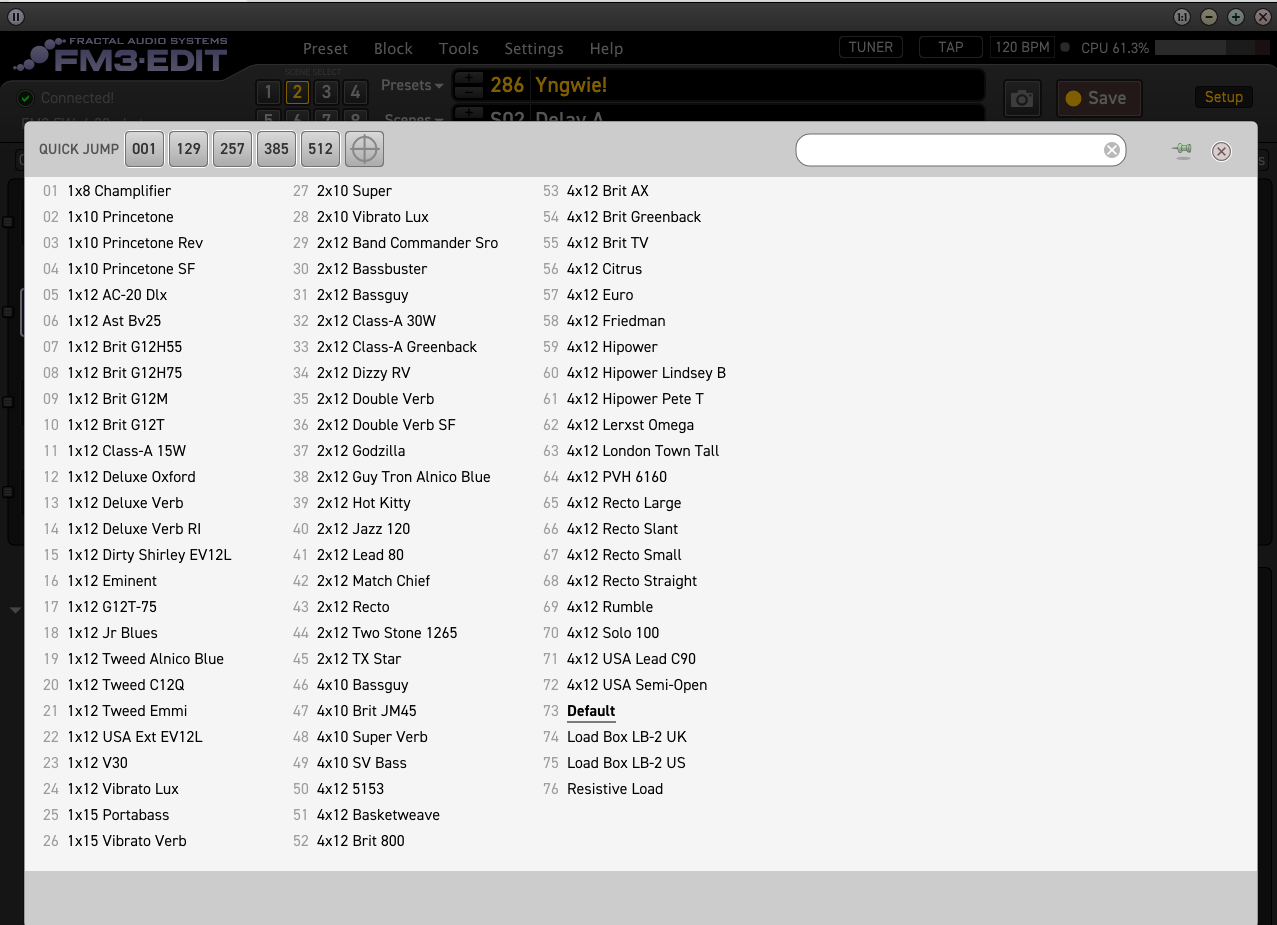Open the Preset menu

pyautogui.click(x=326, y=48)
